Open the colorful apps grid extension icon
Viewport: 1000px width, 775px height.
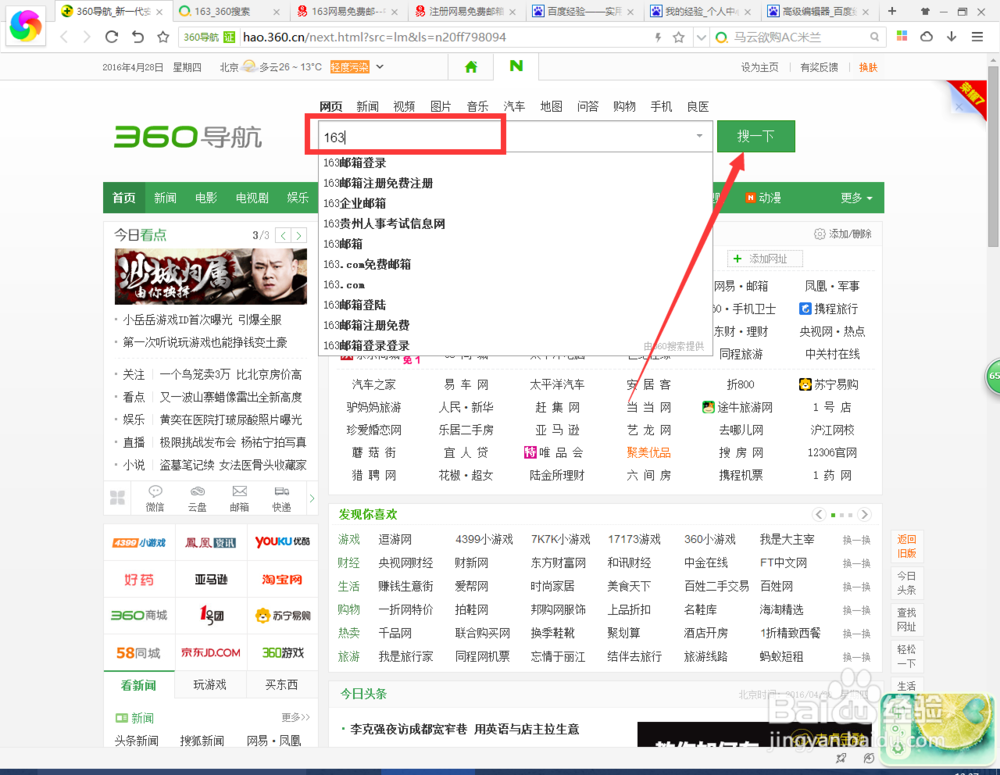[x=902, y=36]
